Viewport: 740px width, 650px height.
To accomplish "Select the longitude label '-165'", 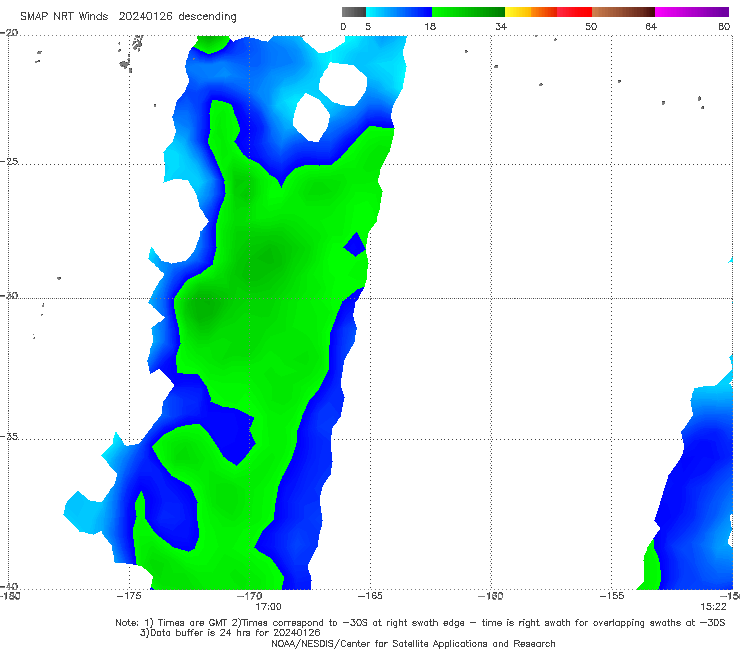I will 370,596.
